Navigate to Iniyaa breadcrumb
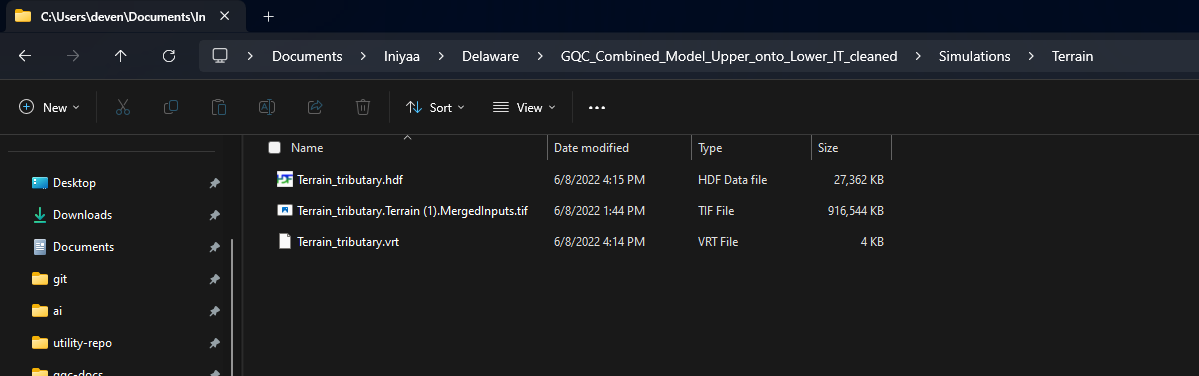 (402, 57)
